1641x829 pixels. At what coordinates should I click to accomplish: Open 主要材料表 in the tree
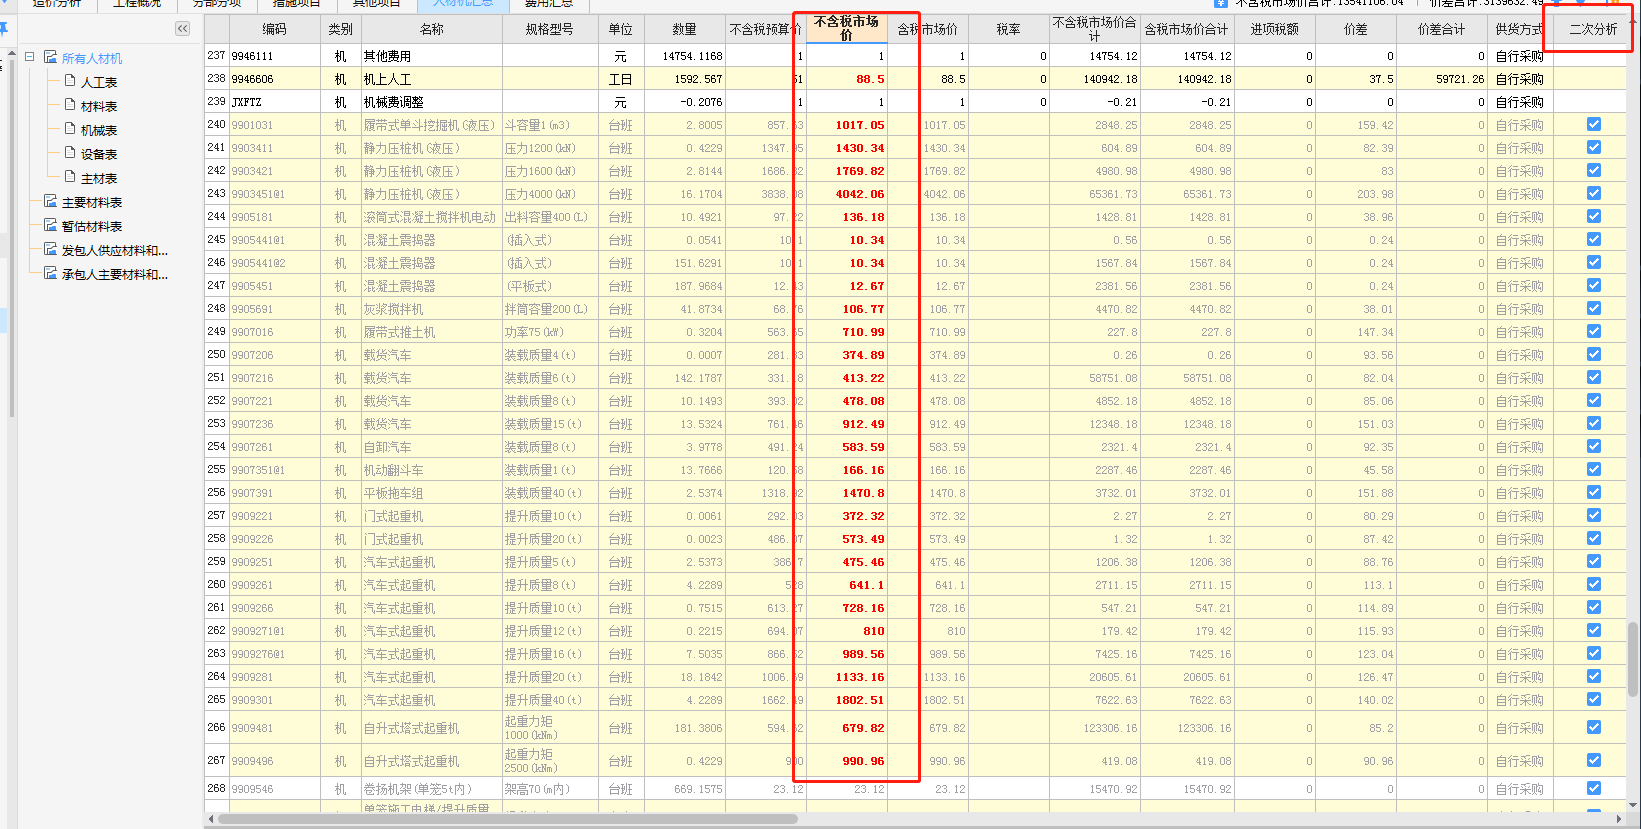92,202
